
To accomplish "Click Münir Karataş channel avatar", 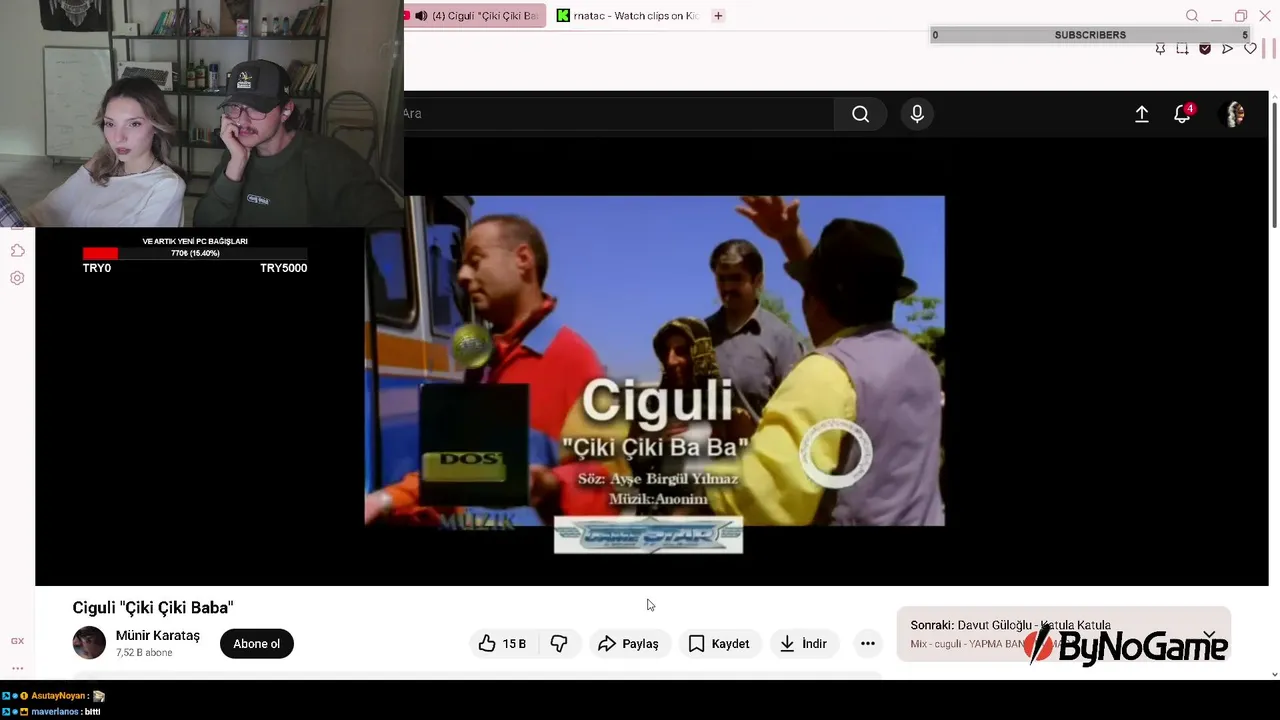I will (89, 643).
